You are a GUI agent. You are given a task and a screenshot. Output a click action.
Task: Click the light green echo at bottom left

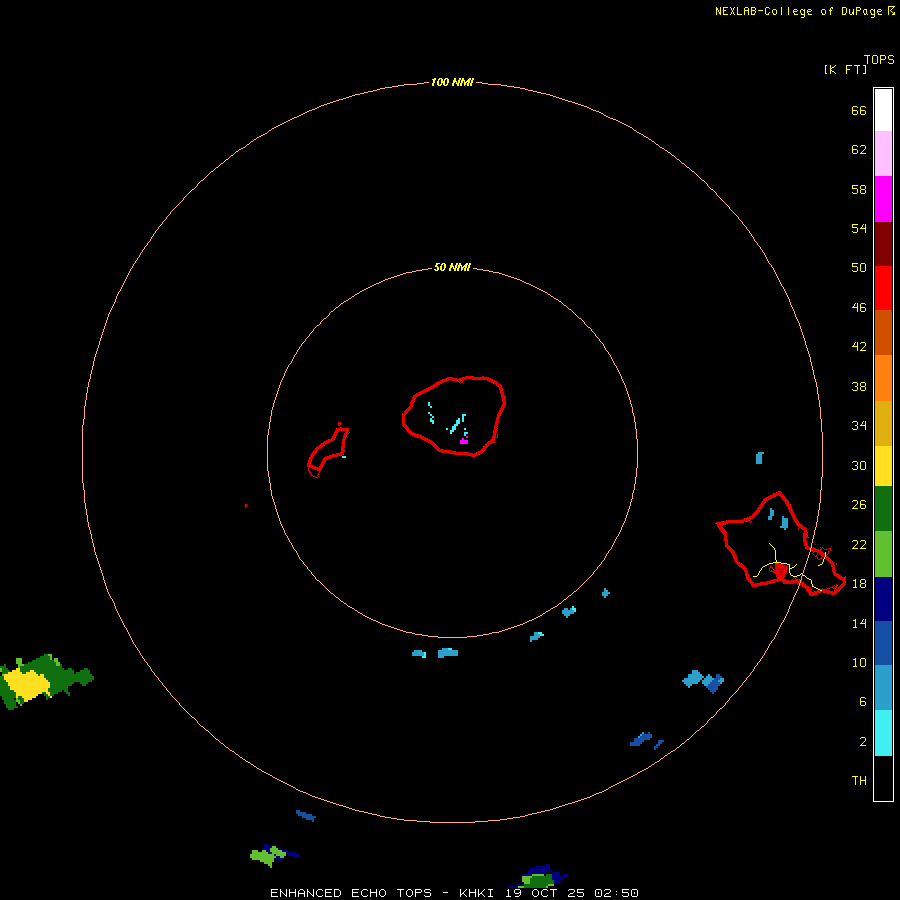point(267,855)
